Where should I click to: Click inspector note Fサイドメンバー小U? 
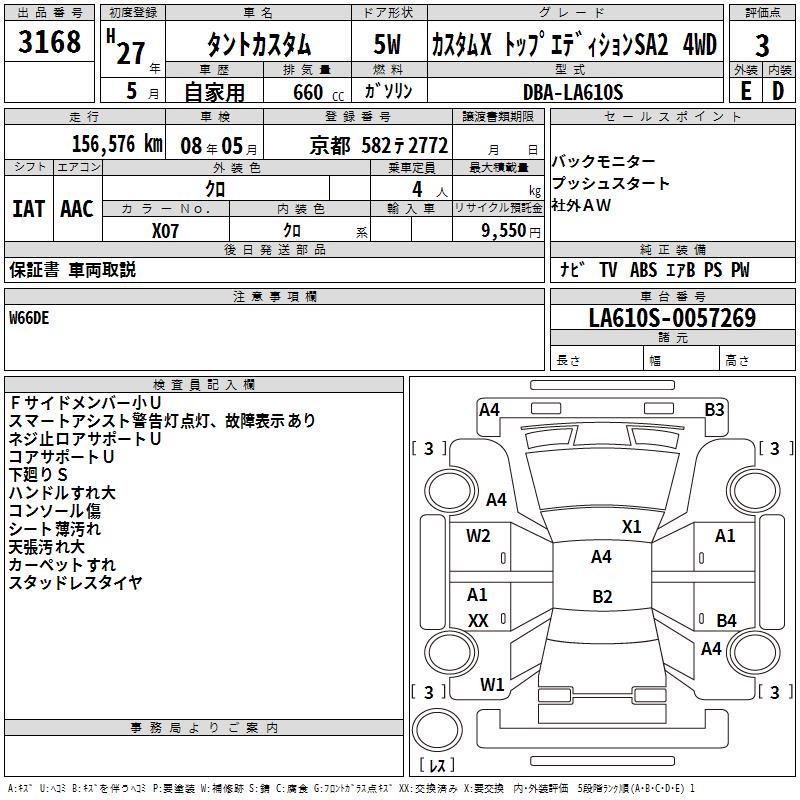pyautogui.click(x=85, y=403)
